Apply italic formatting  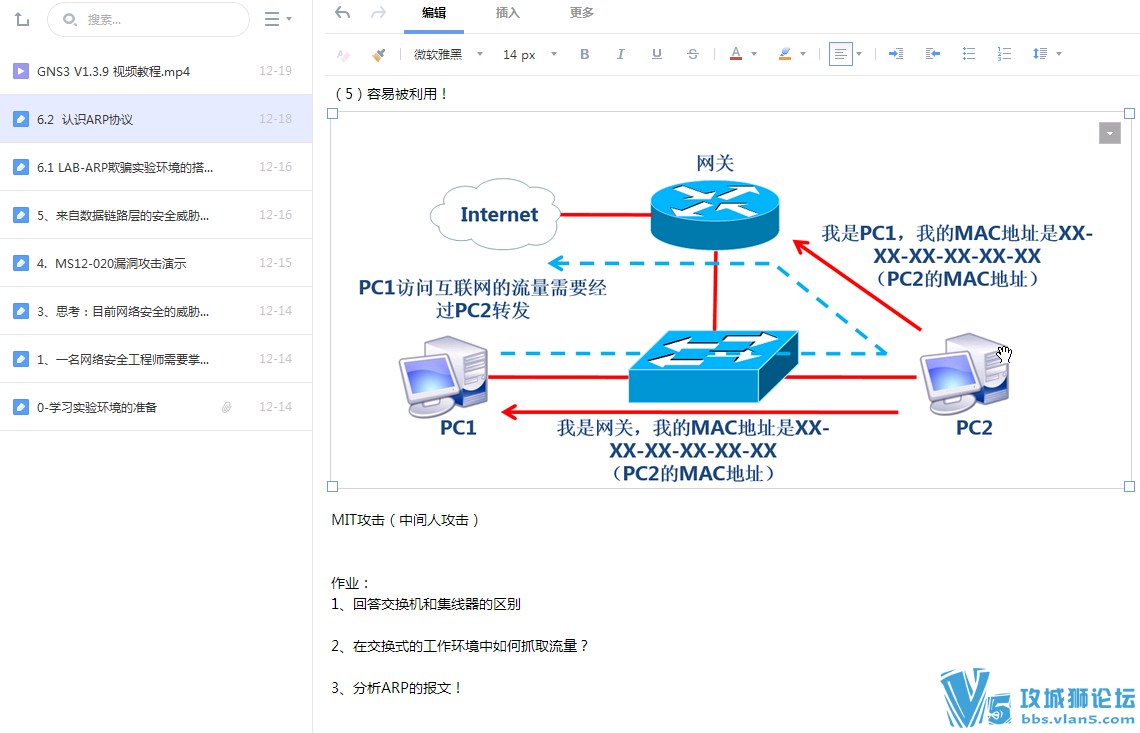(x=620, y=54)
